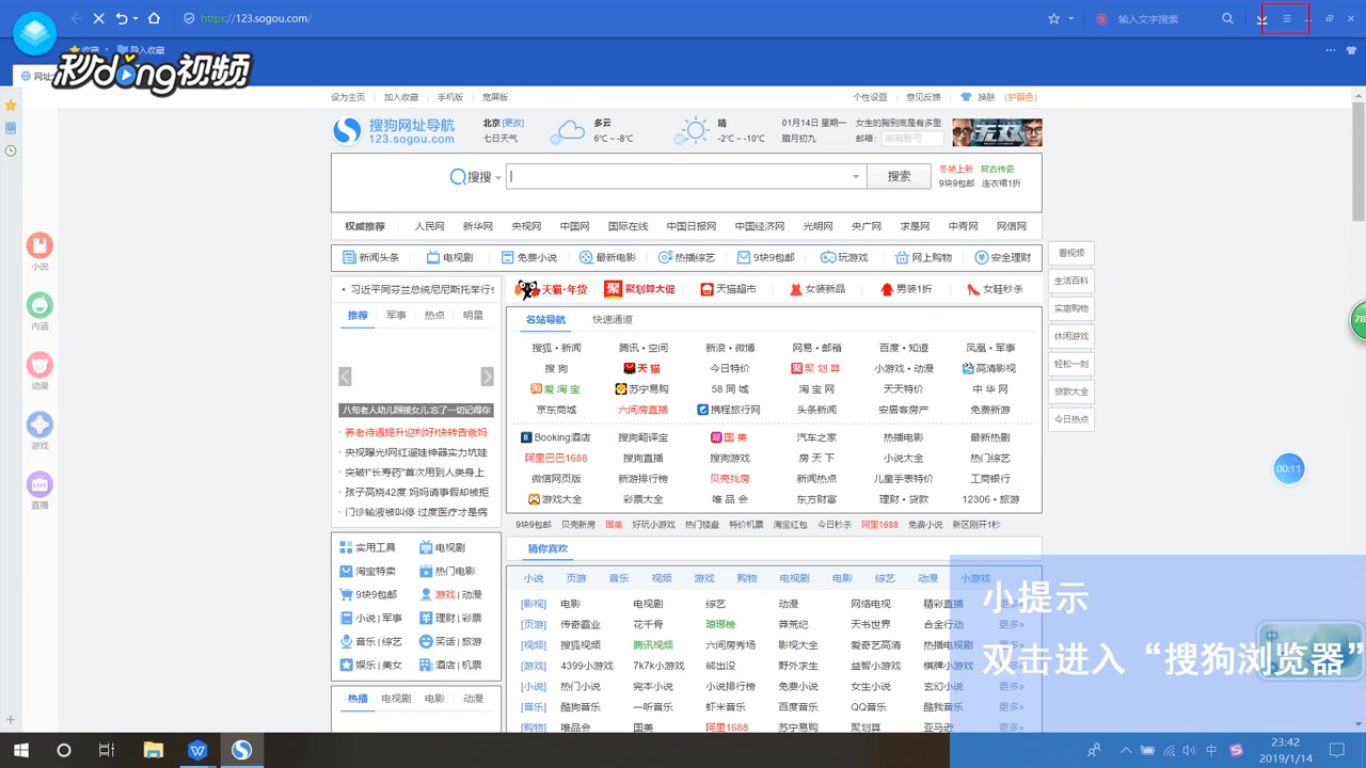This screenshot has height=768, width=1366.
Task: Switch to 热点 news tab
Action: click(x=434, y=315)
